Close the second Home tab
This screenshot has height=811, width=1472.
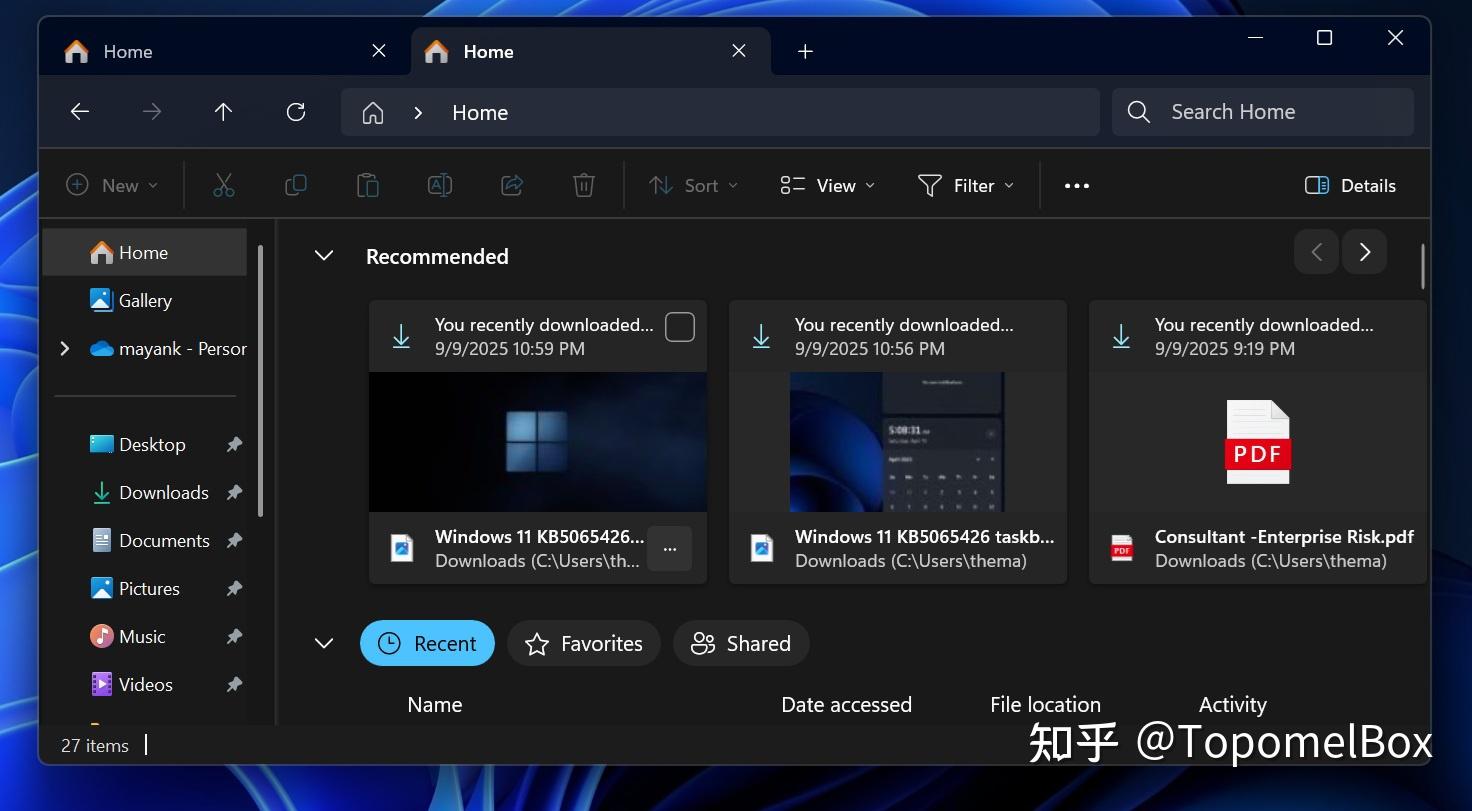tap(739, 51)
